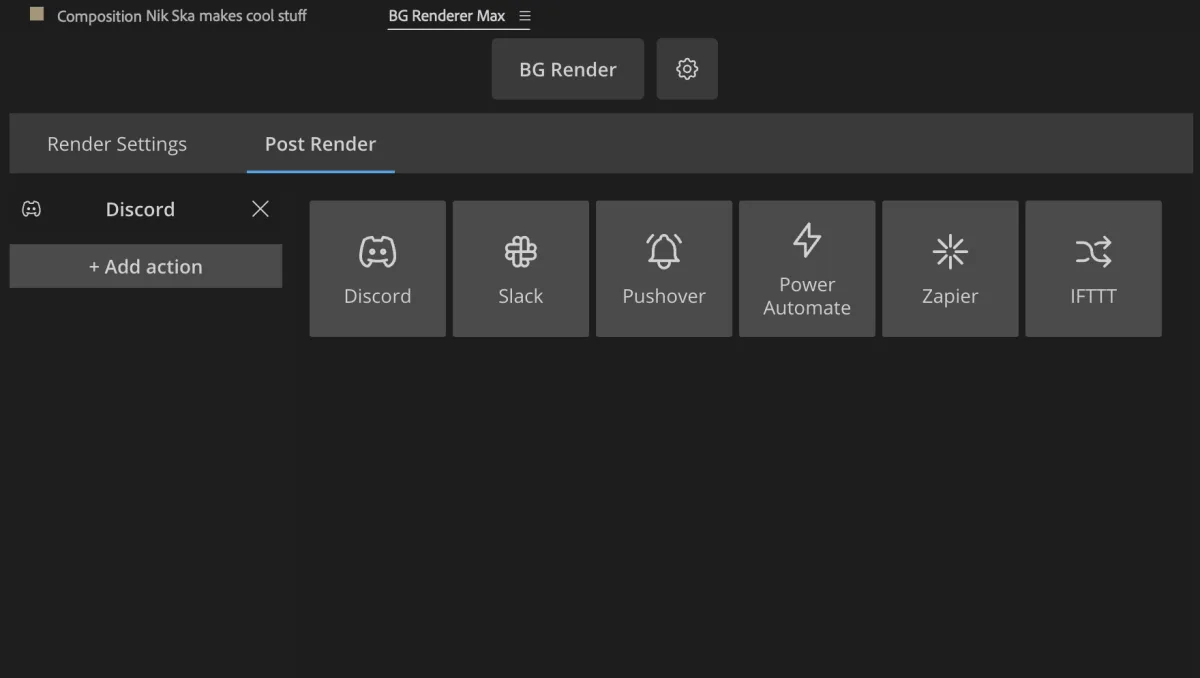Remove the Discord action with the X
This screenshot has height=678, width=1200.
[x=261, y=209]
